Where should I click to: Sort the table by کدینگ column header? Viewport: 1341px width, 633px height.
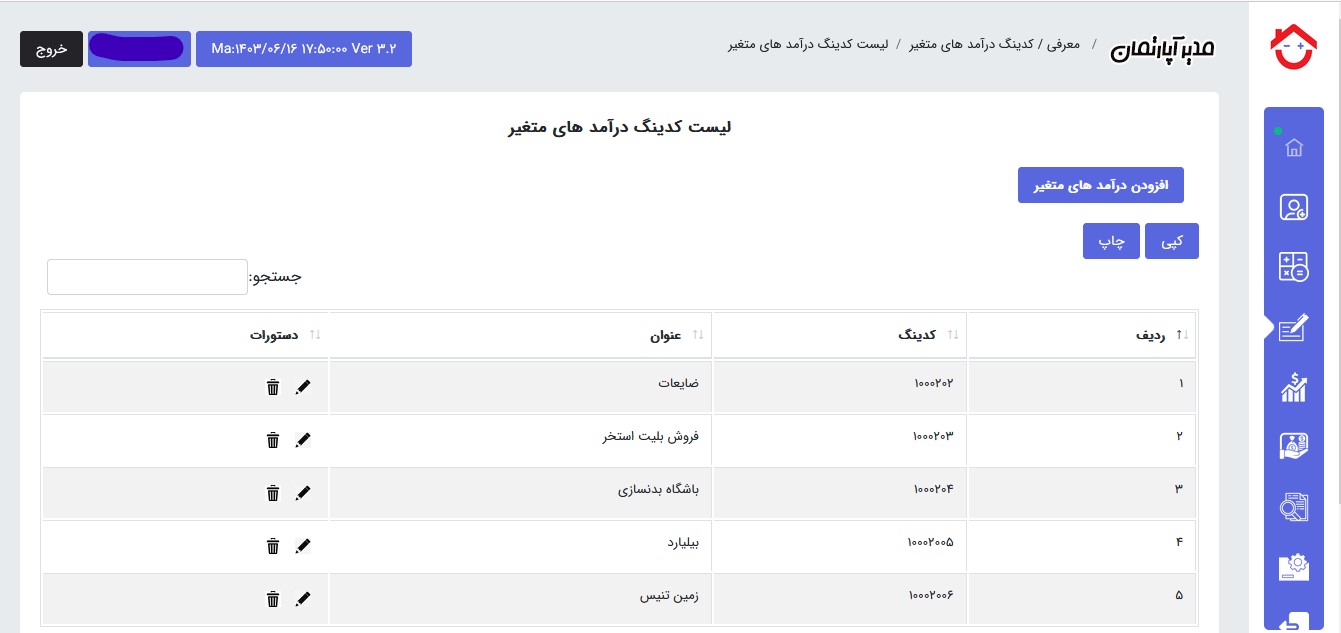916,336
